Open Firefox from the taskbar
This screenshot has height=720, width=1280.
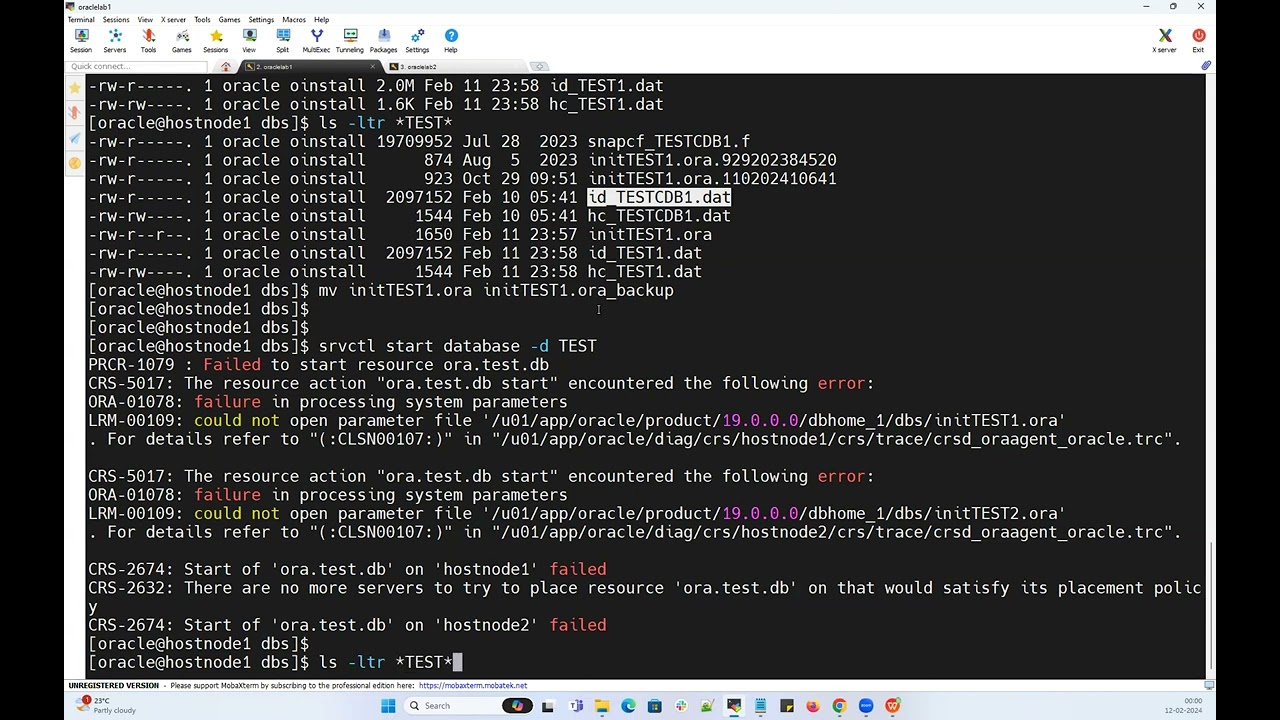click(x=813, y=706)
